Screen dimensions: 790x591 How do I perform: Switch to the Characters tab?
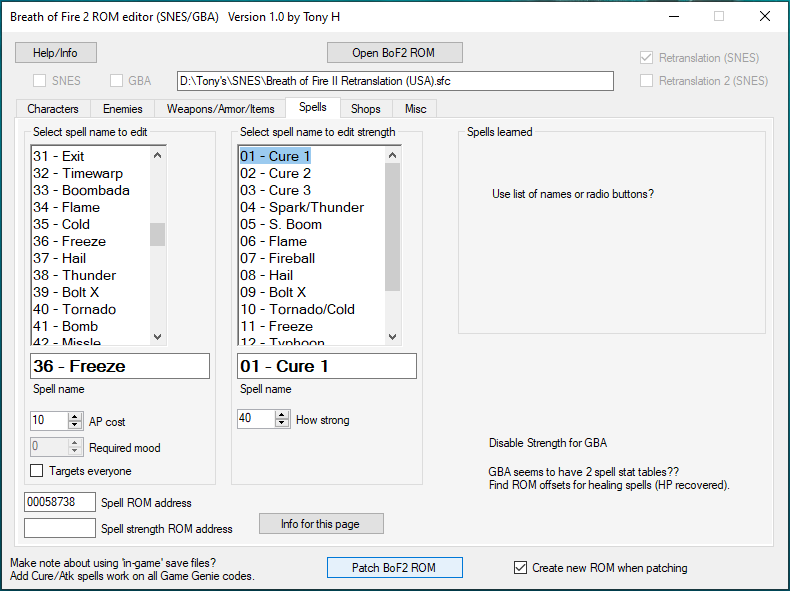click(53, 109)
